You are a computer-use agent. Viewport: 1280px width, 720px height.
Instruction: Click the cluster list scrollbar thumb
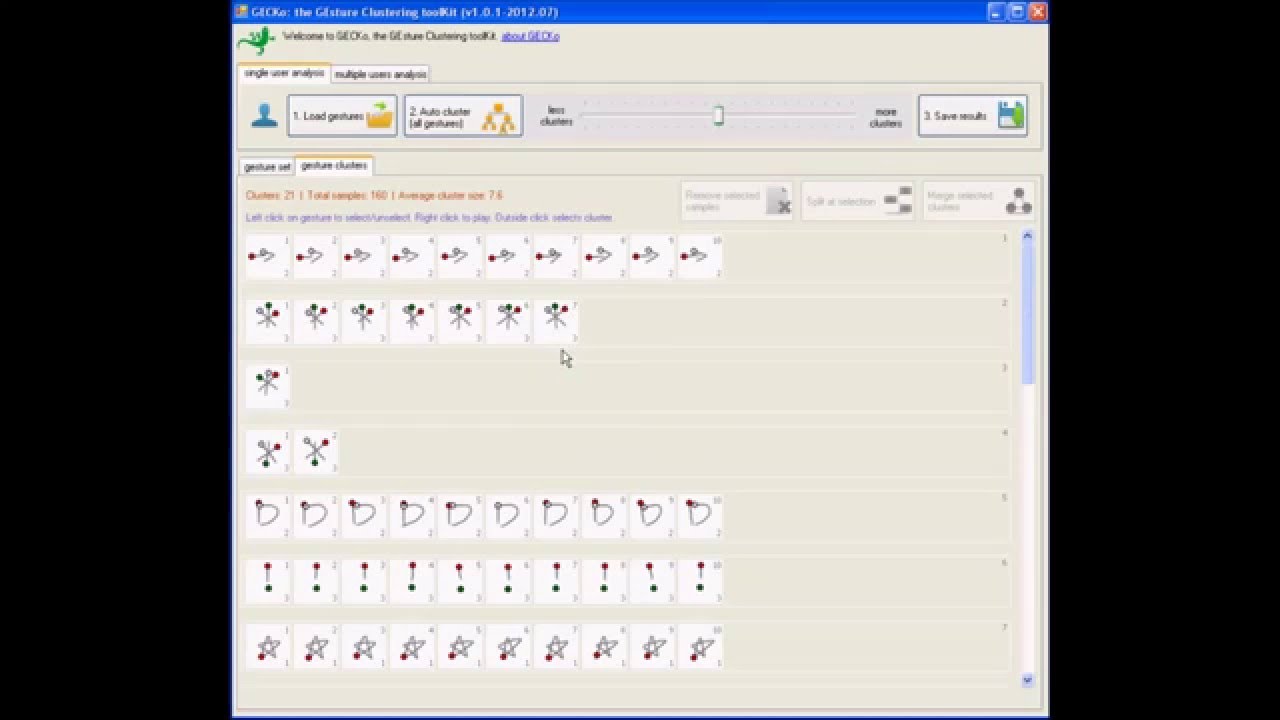coord(1027,313)
